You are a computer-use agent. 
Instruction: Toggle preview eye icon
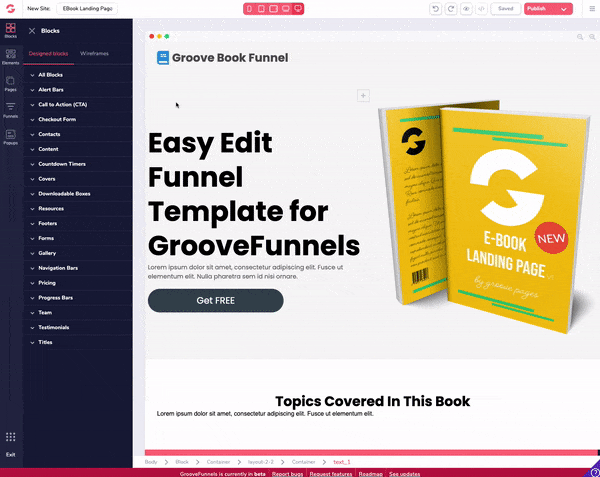(x=466, y=8)
